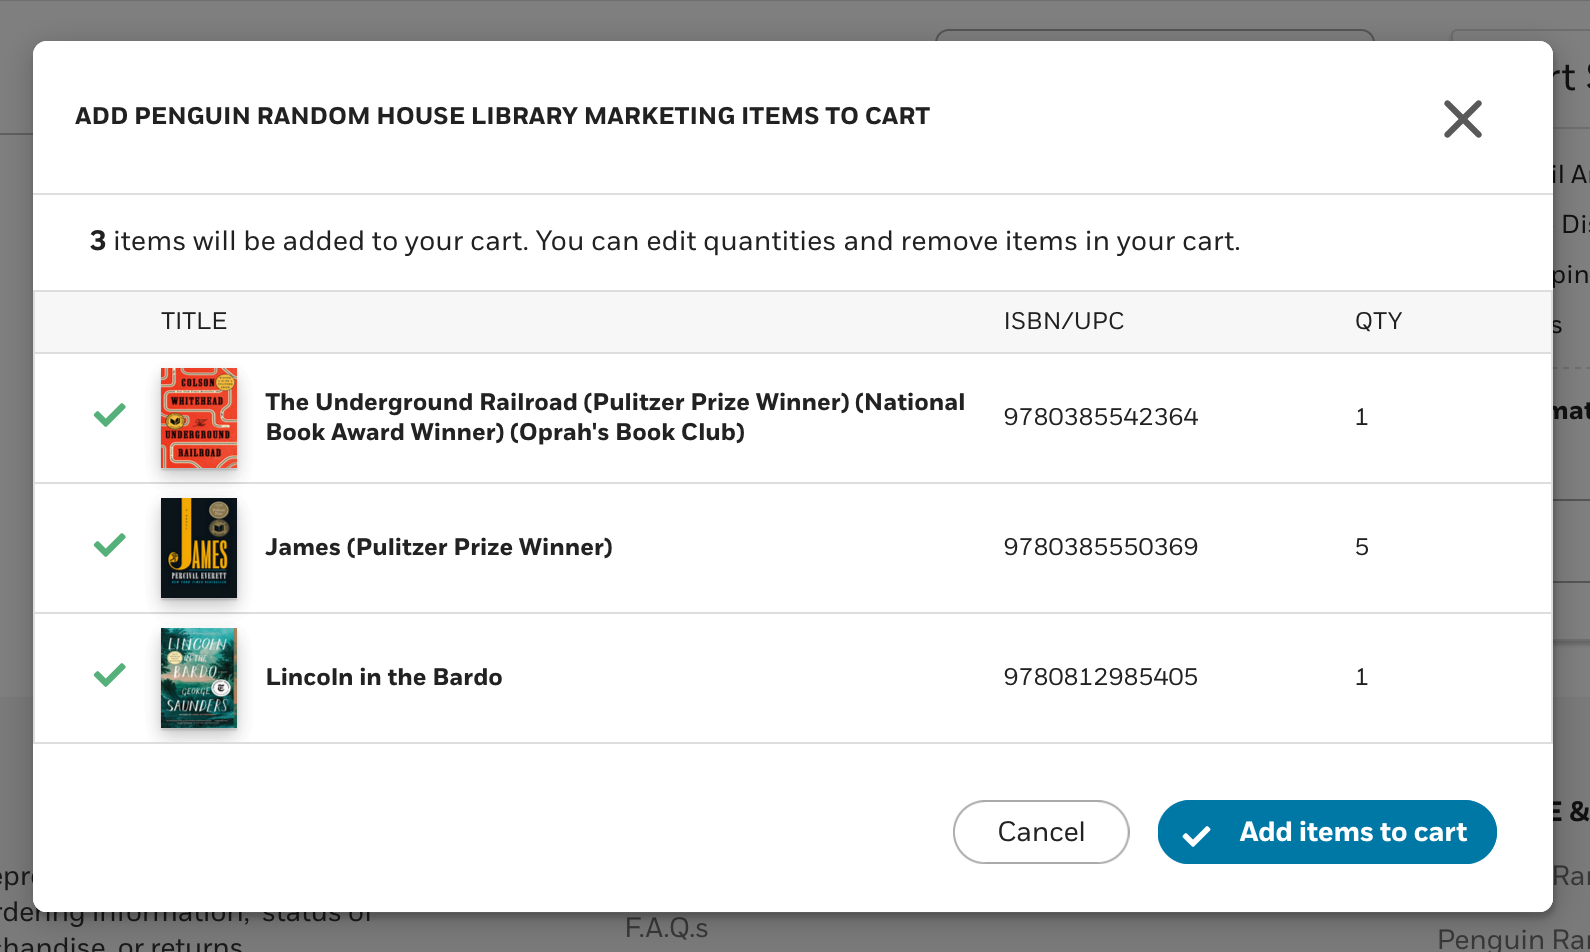Click the quantity 1 for Lincoln in the Bardo

(1361, 677)
